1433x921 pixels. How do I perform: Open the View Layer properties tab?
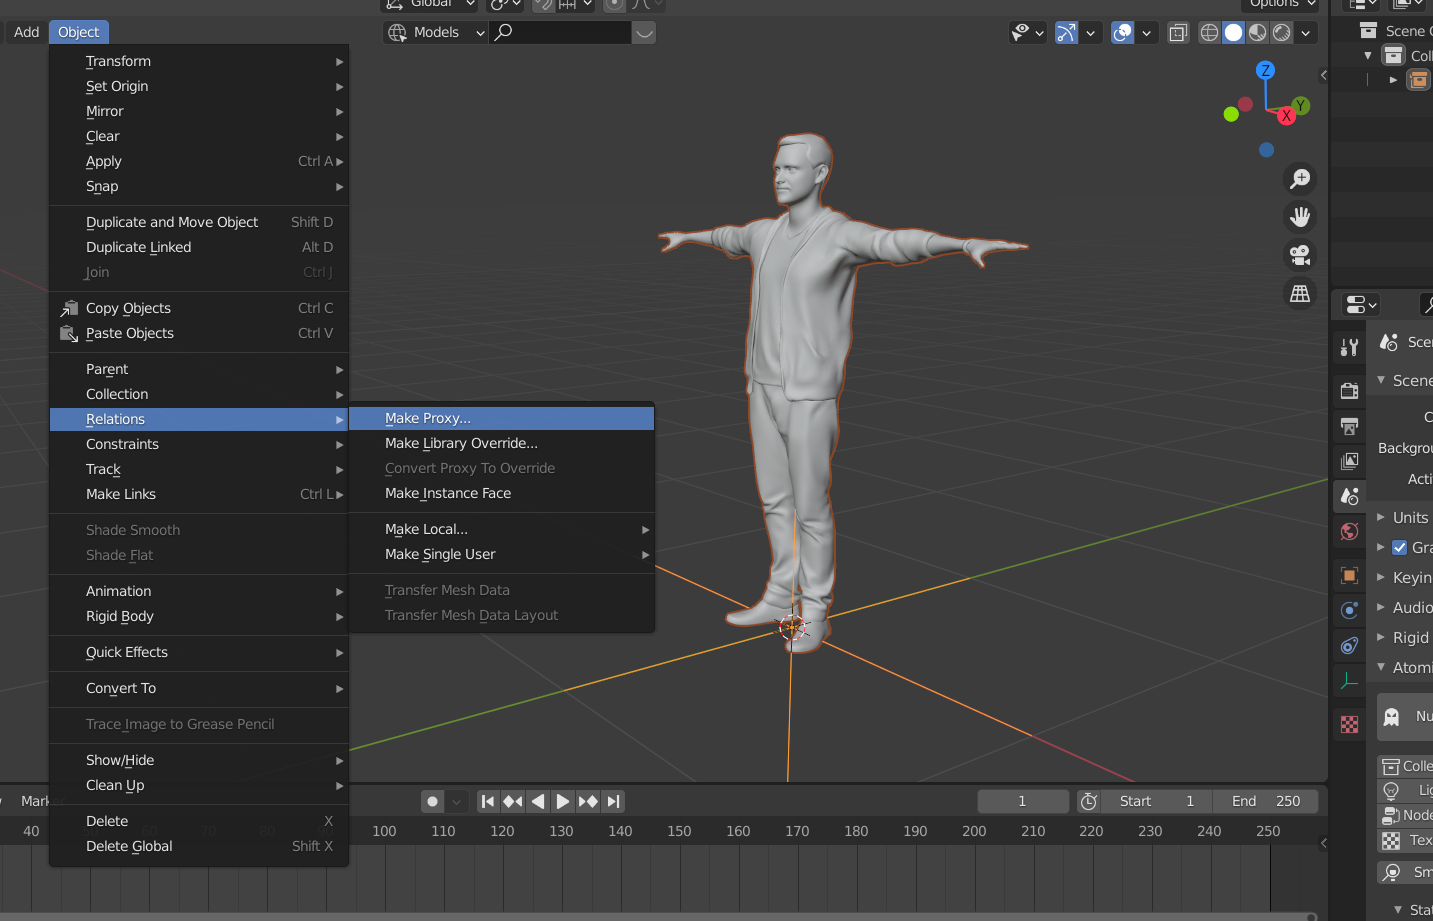pyautogui.click(x=1349, y=461)
